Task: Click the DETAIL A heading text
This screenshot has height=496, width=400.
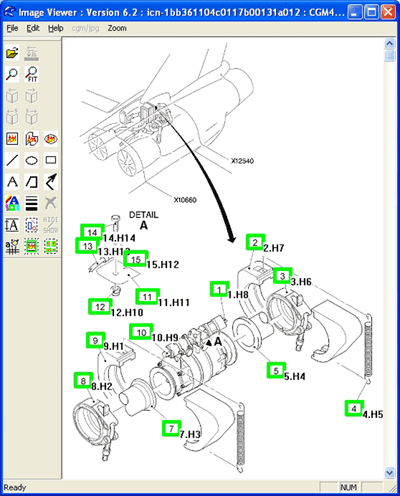Action: pyautogui.click(x=144, y=220)
